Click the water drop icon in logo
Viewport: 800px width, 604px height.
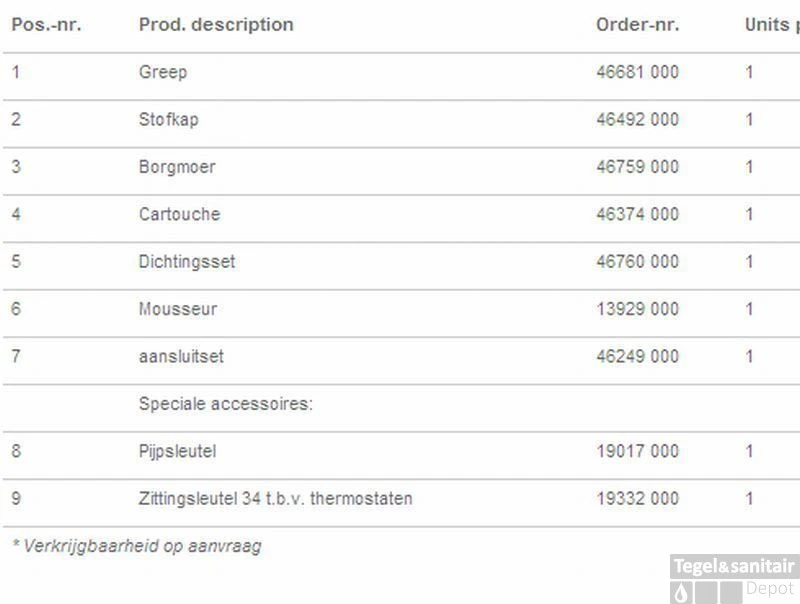tap(682, 592)
